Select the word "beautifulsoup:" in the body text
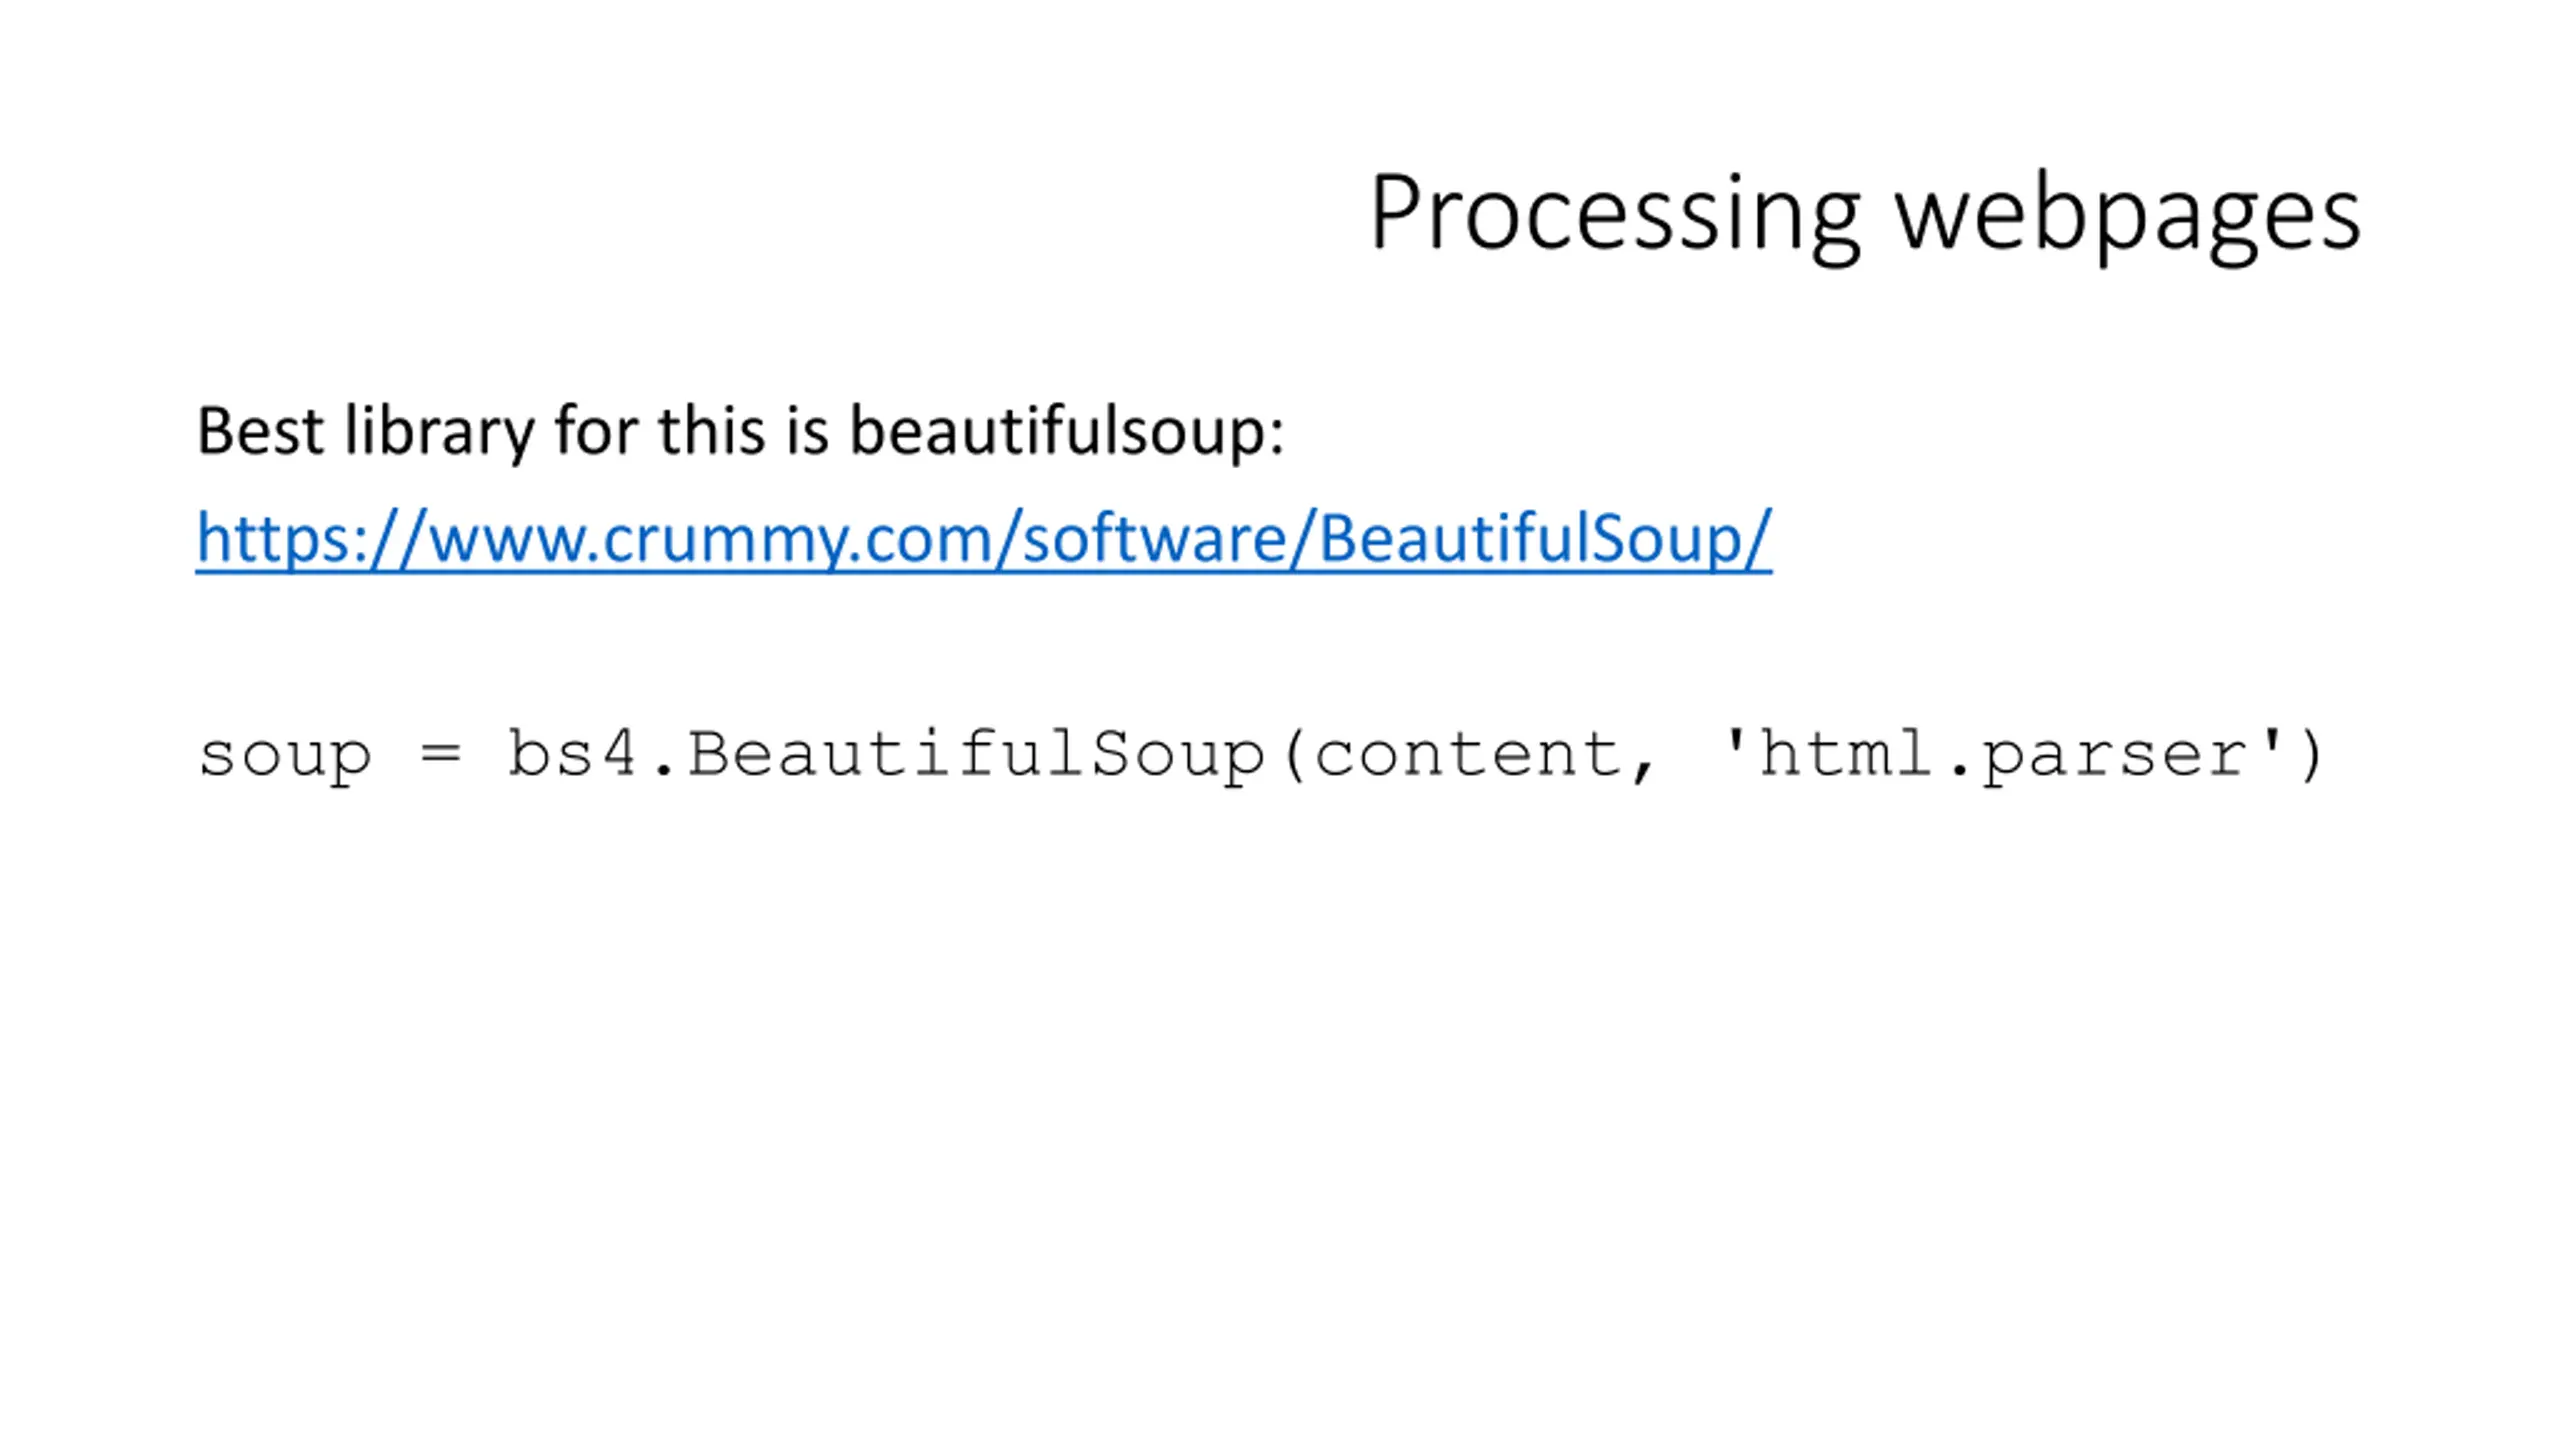2560x1440 pixels. (1067, 431)
